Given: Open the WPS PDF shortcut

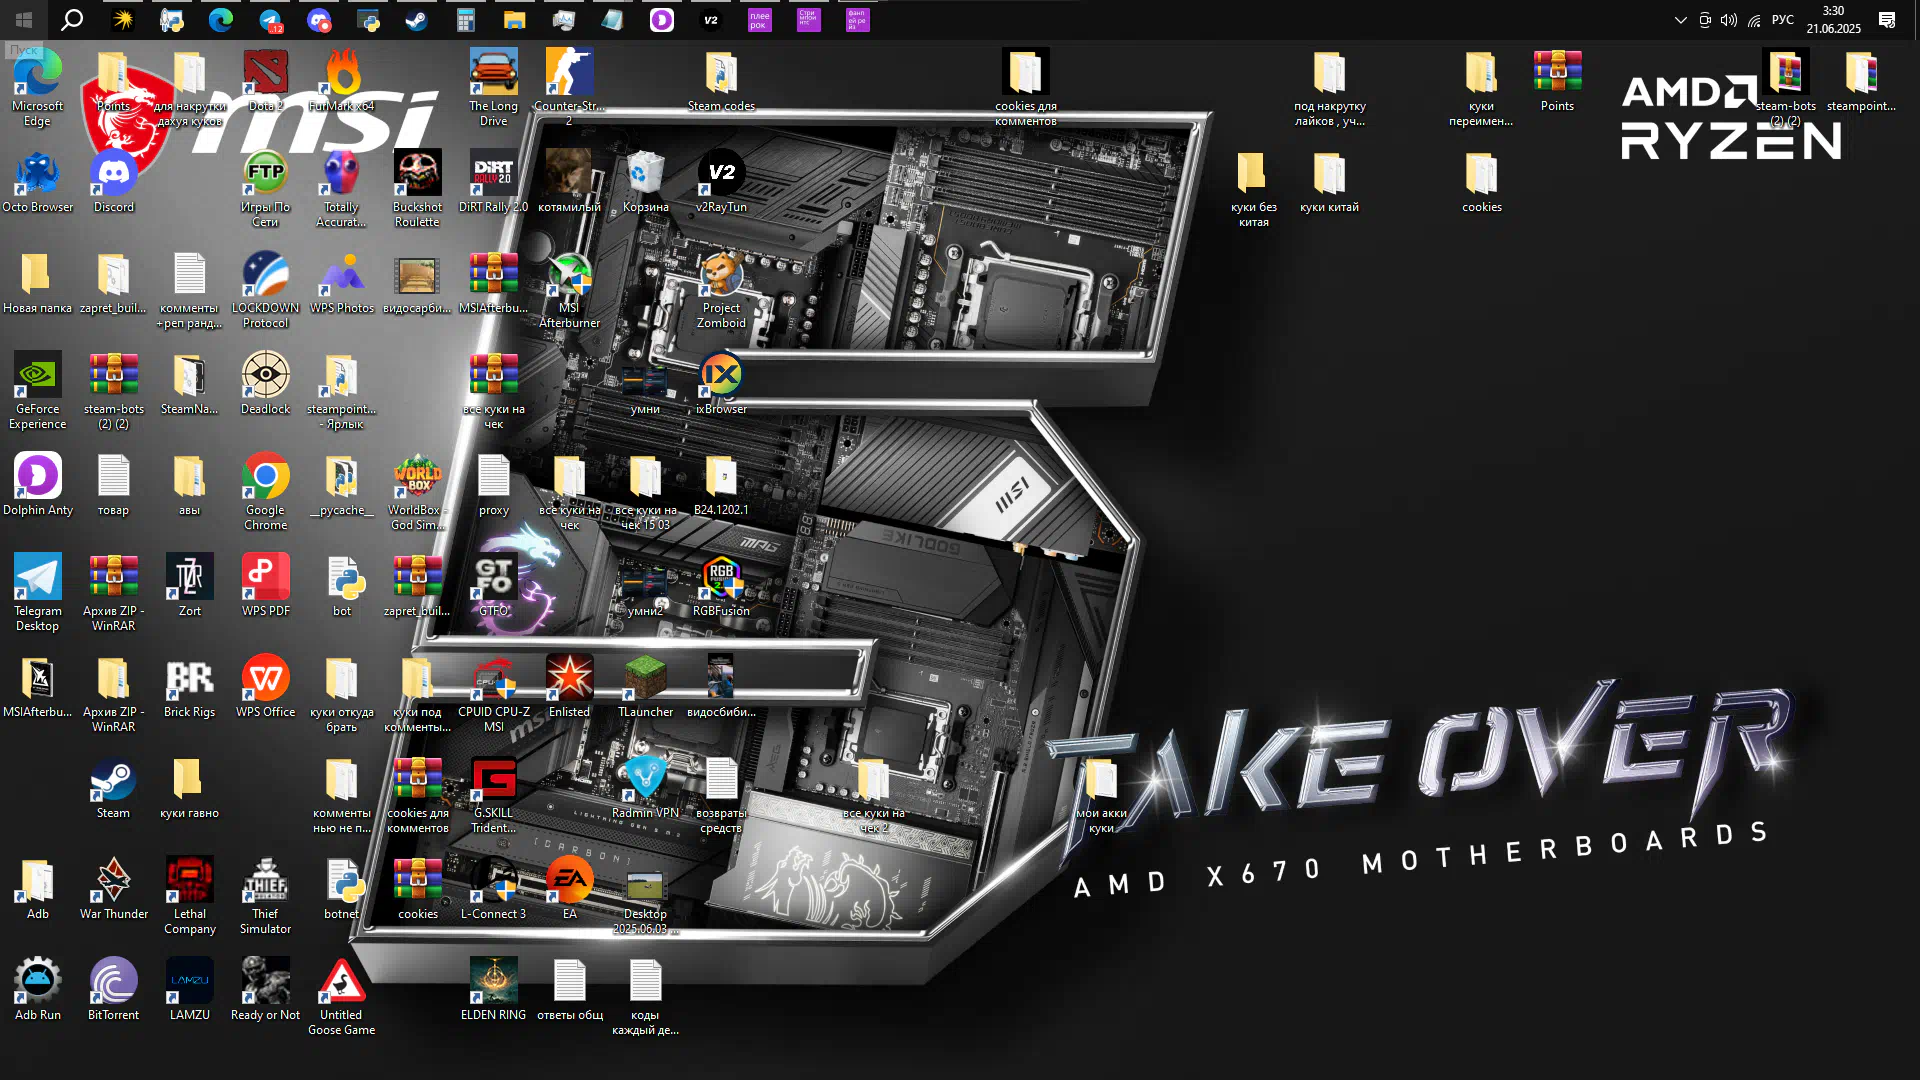Looking at the screenshot, I should [x=265, y=585].
